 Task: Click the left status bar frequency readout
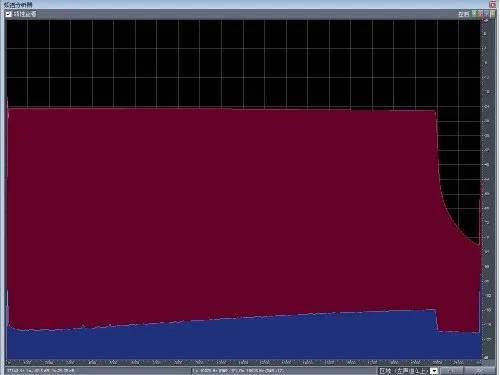[x=41, y=371]
